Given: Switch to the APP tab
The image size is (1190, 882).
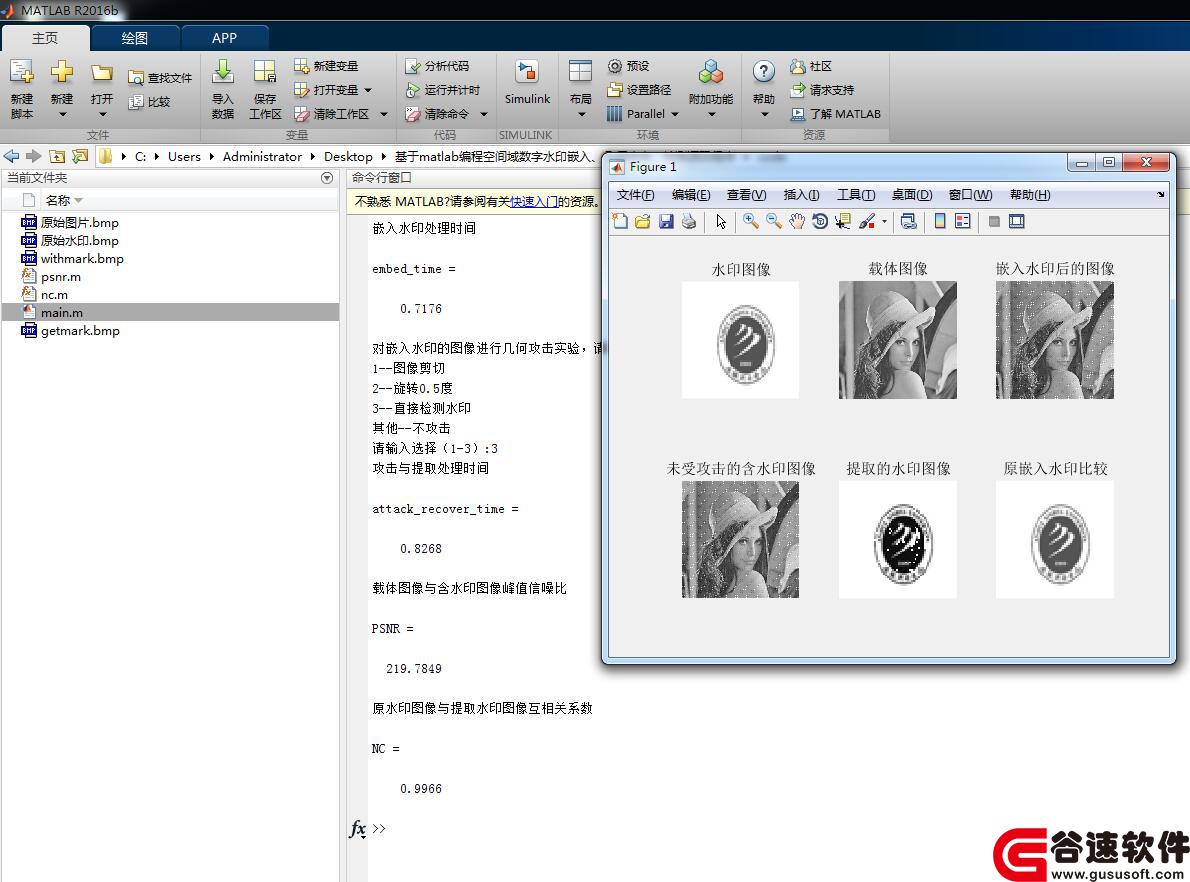Looking at the screenshot, I should coord(224,38).
